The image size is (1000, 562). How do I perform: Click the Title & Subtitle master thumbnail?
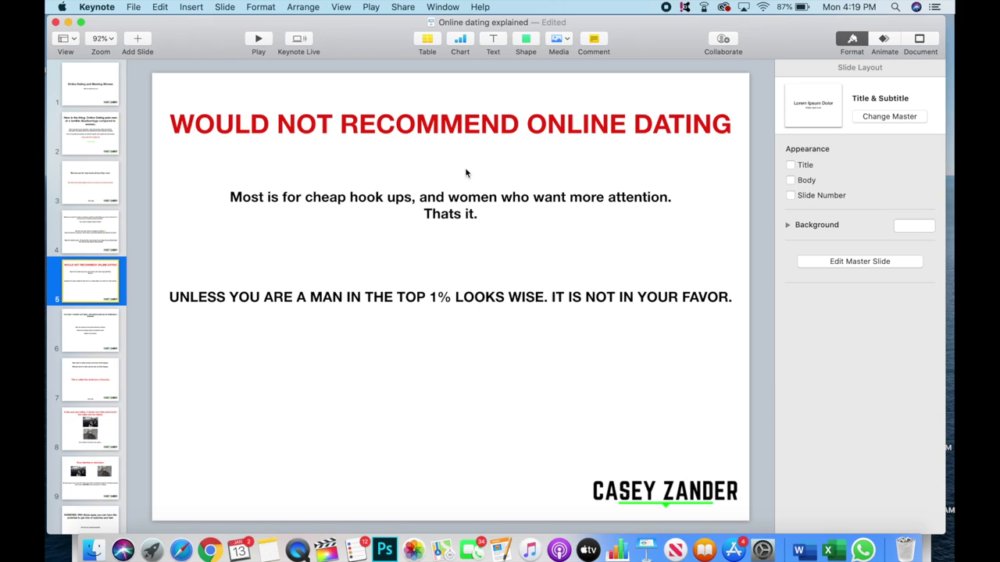[x=813, y=105]
